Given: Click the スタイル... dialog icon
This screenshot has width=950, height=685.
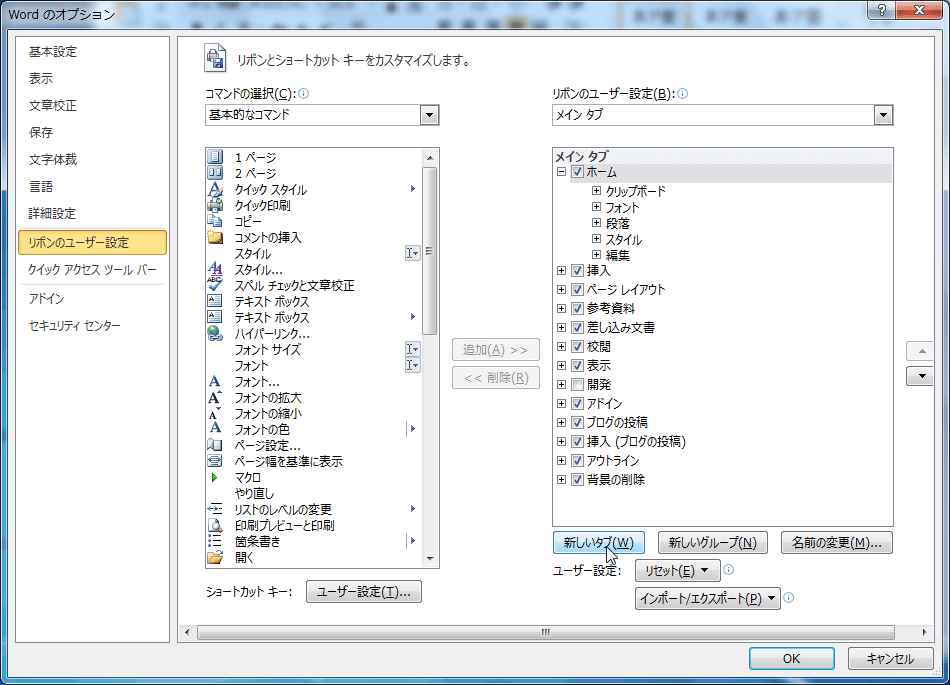Looking at the screenshot, I should (215, 269).
